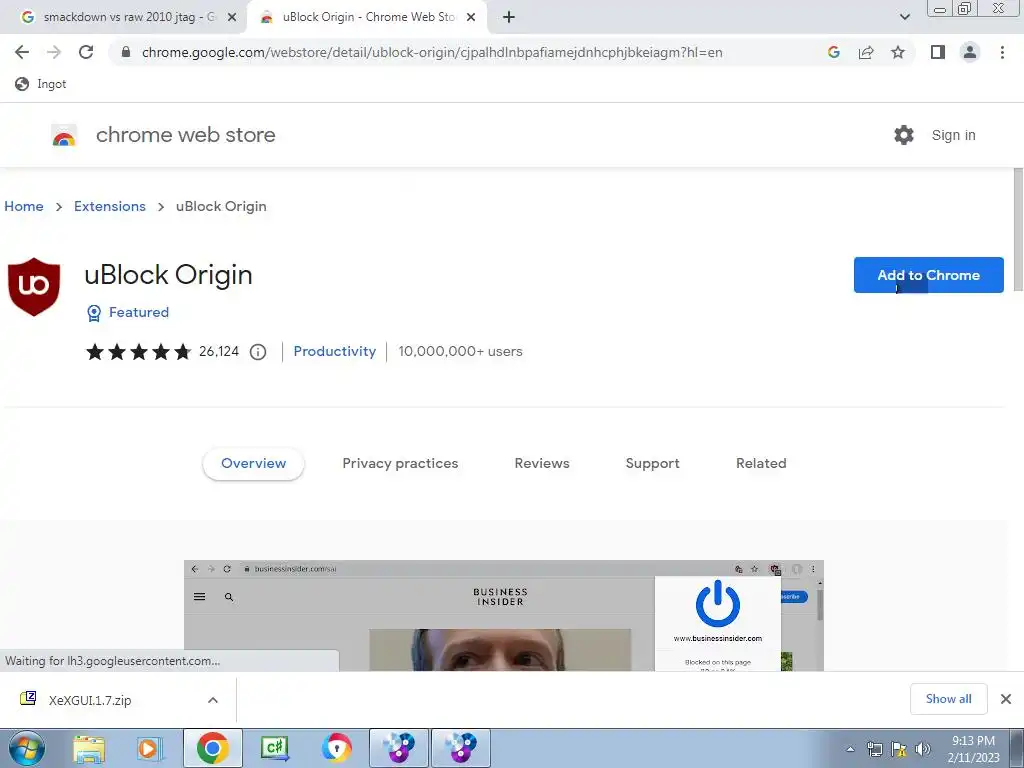Image resolution: width=1024 pixels, height=768 pixels.
Task: Click the Chrome Web Store rainbow logo
Action: (64, 135)
